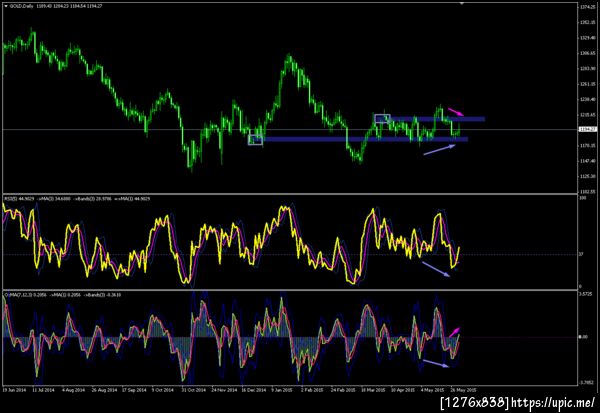Screen dimensions: 600x413
Task: Click the 26 May 2015 date label
Action: click(x=463, y=390)
